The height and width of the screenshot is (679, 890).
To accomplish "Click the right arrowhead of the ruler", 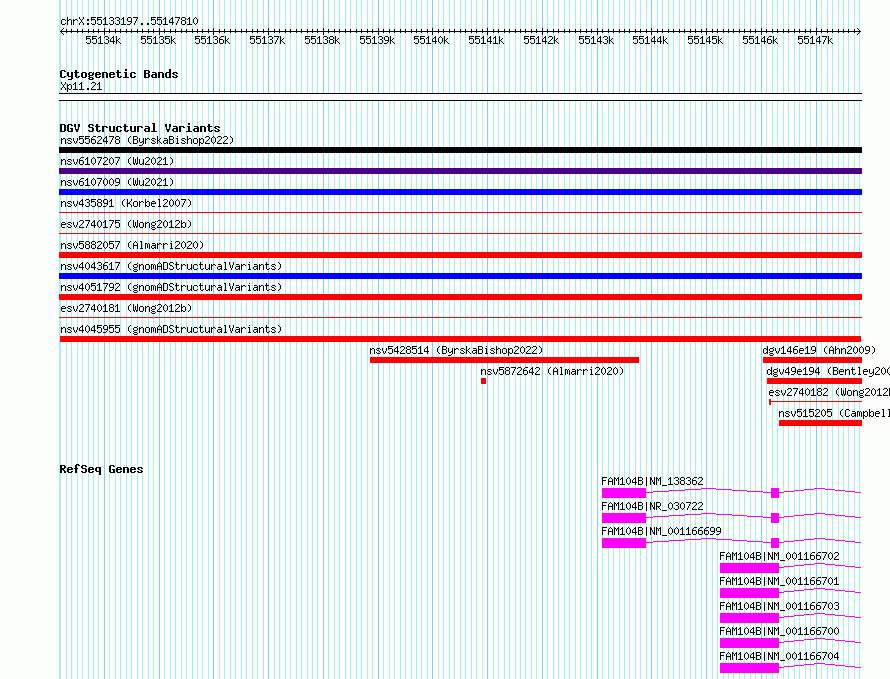I will click(859, 32).
